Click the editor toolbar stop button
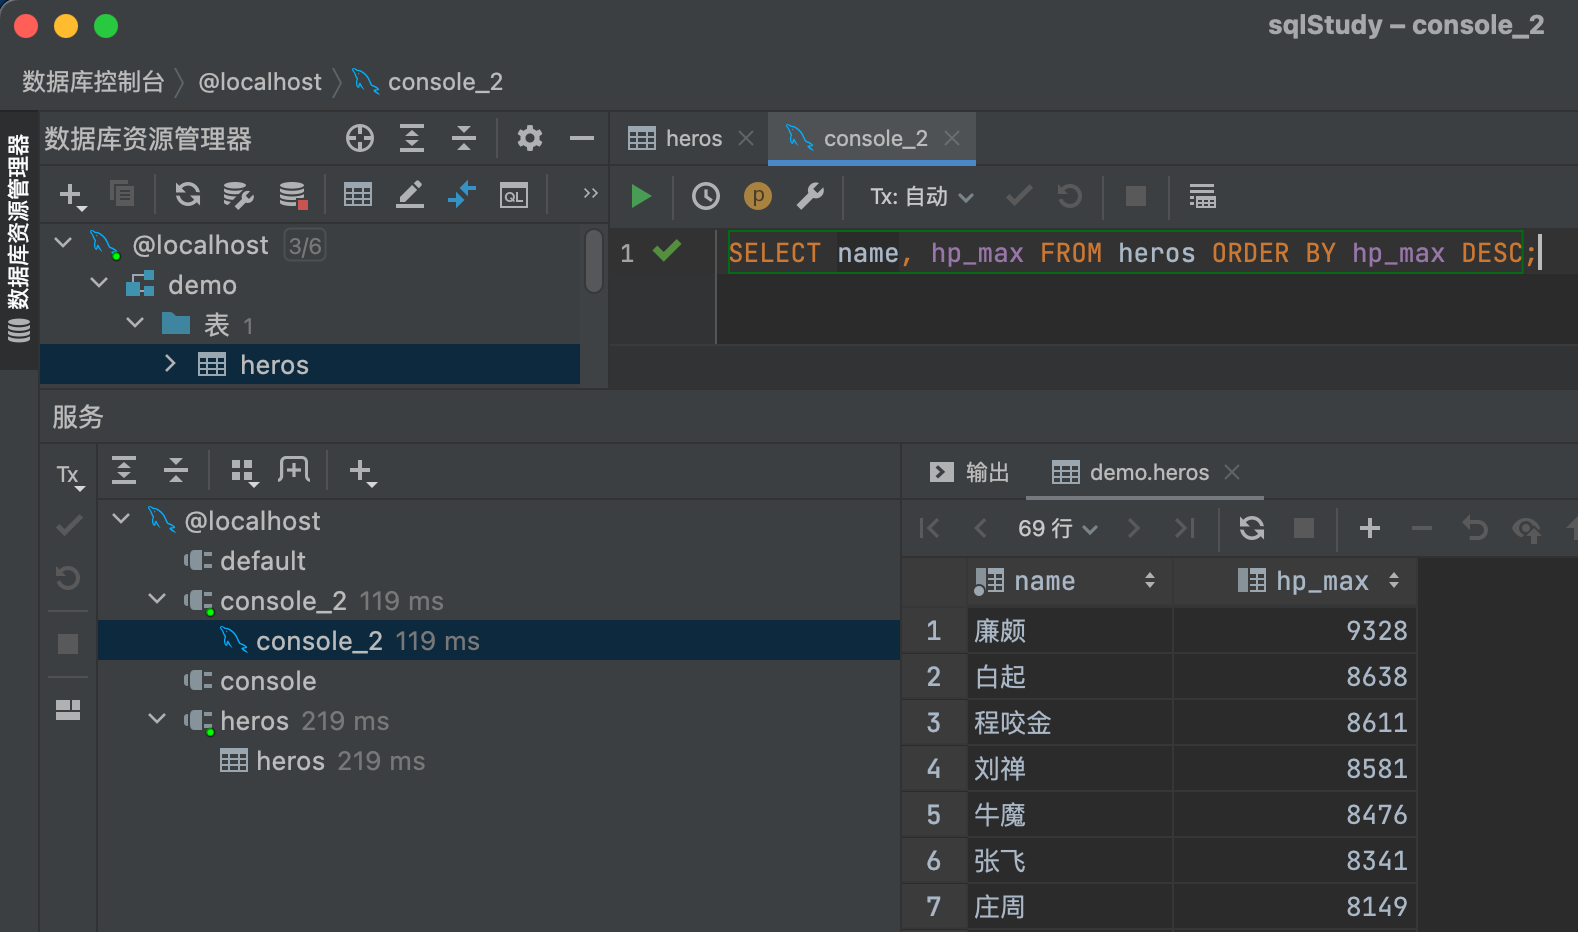 coord(1136,196)
